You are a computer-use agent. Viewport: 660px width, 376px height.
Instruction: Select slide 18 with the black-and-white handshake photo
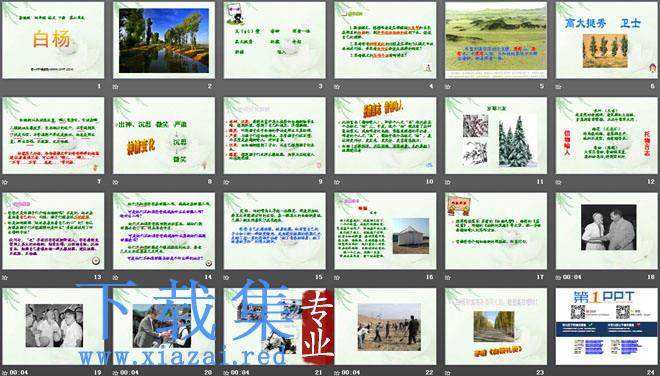click(607, 231)
